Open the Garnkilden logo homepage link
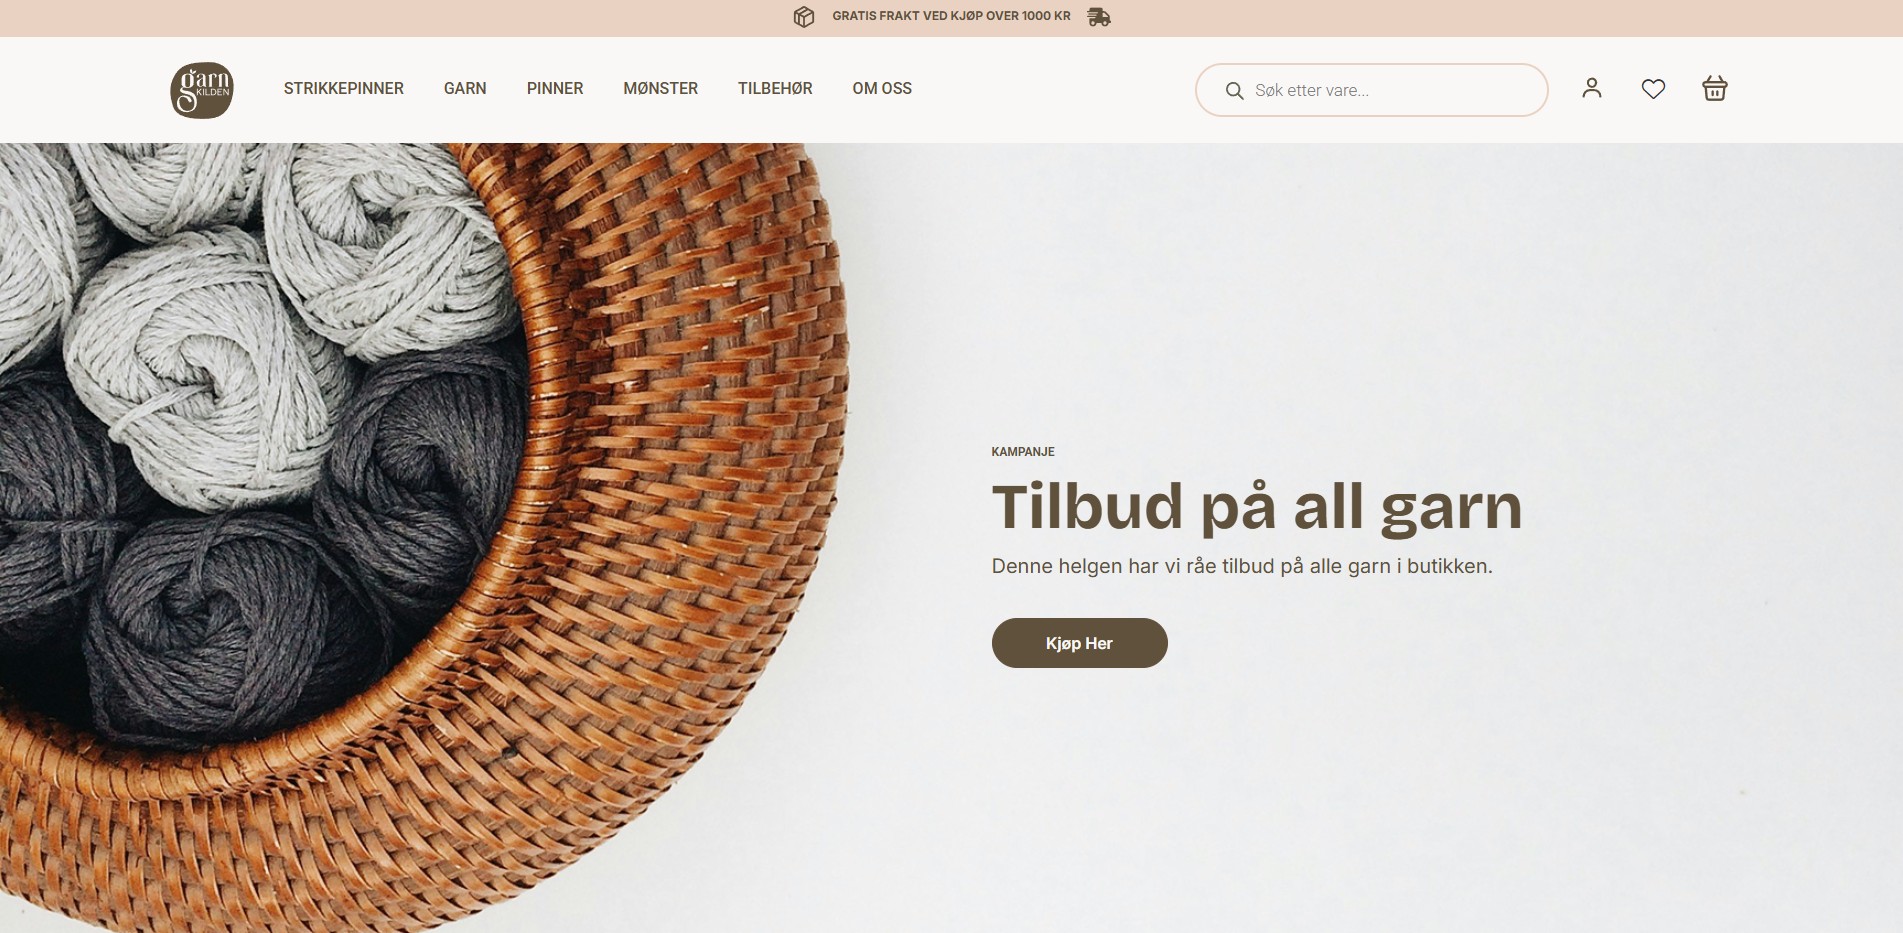 [202, 90]
